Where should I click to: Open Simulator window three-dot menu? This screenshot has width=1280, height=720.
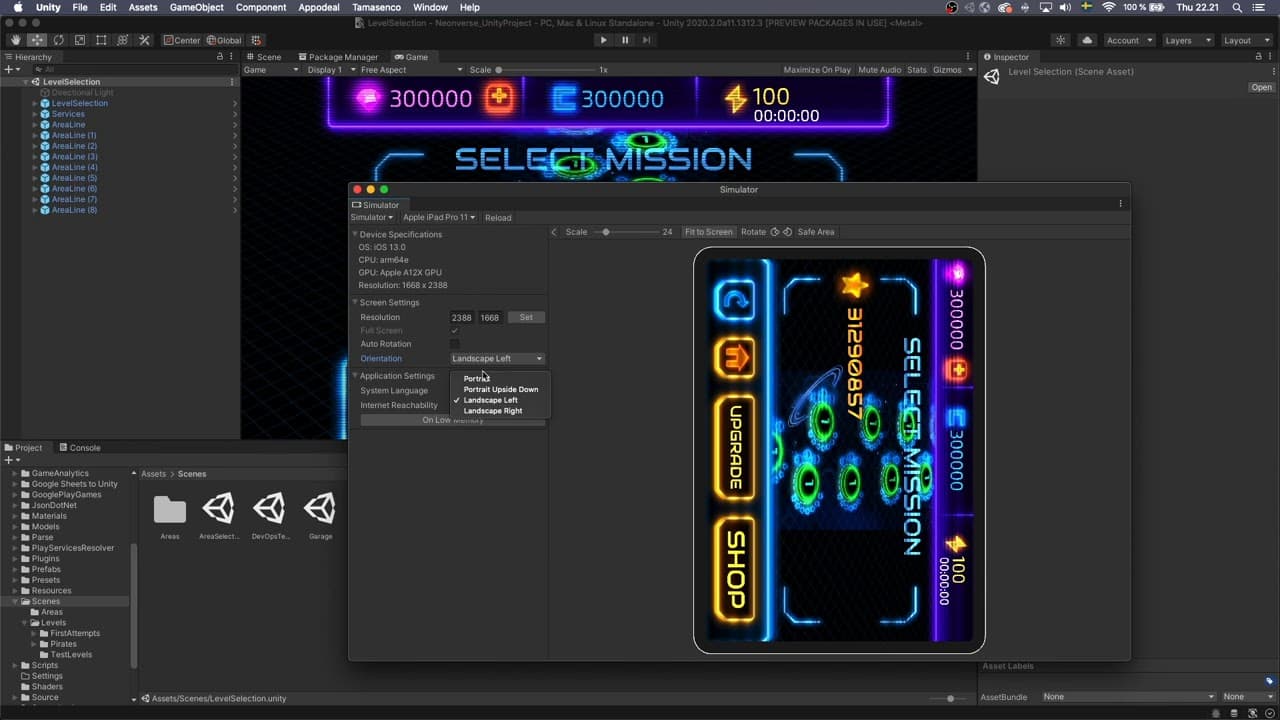[x=1120, y=204]
